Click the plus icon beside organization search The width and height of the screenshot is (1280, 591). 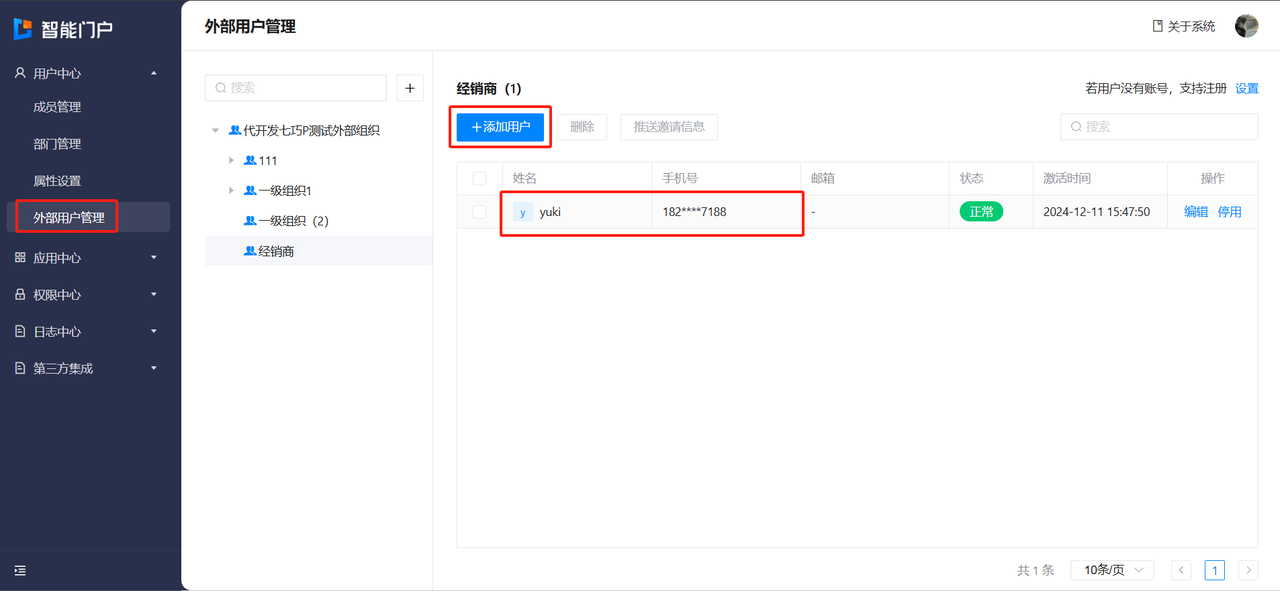[x=410, y=88]
